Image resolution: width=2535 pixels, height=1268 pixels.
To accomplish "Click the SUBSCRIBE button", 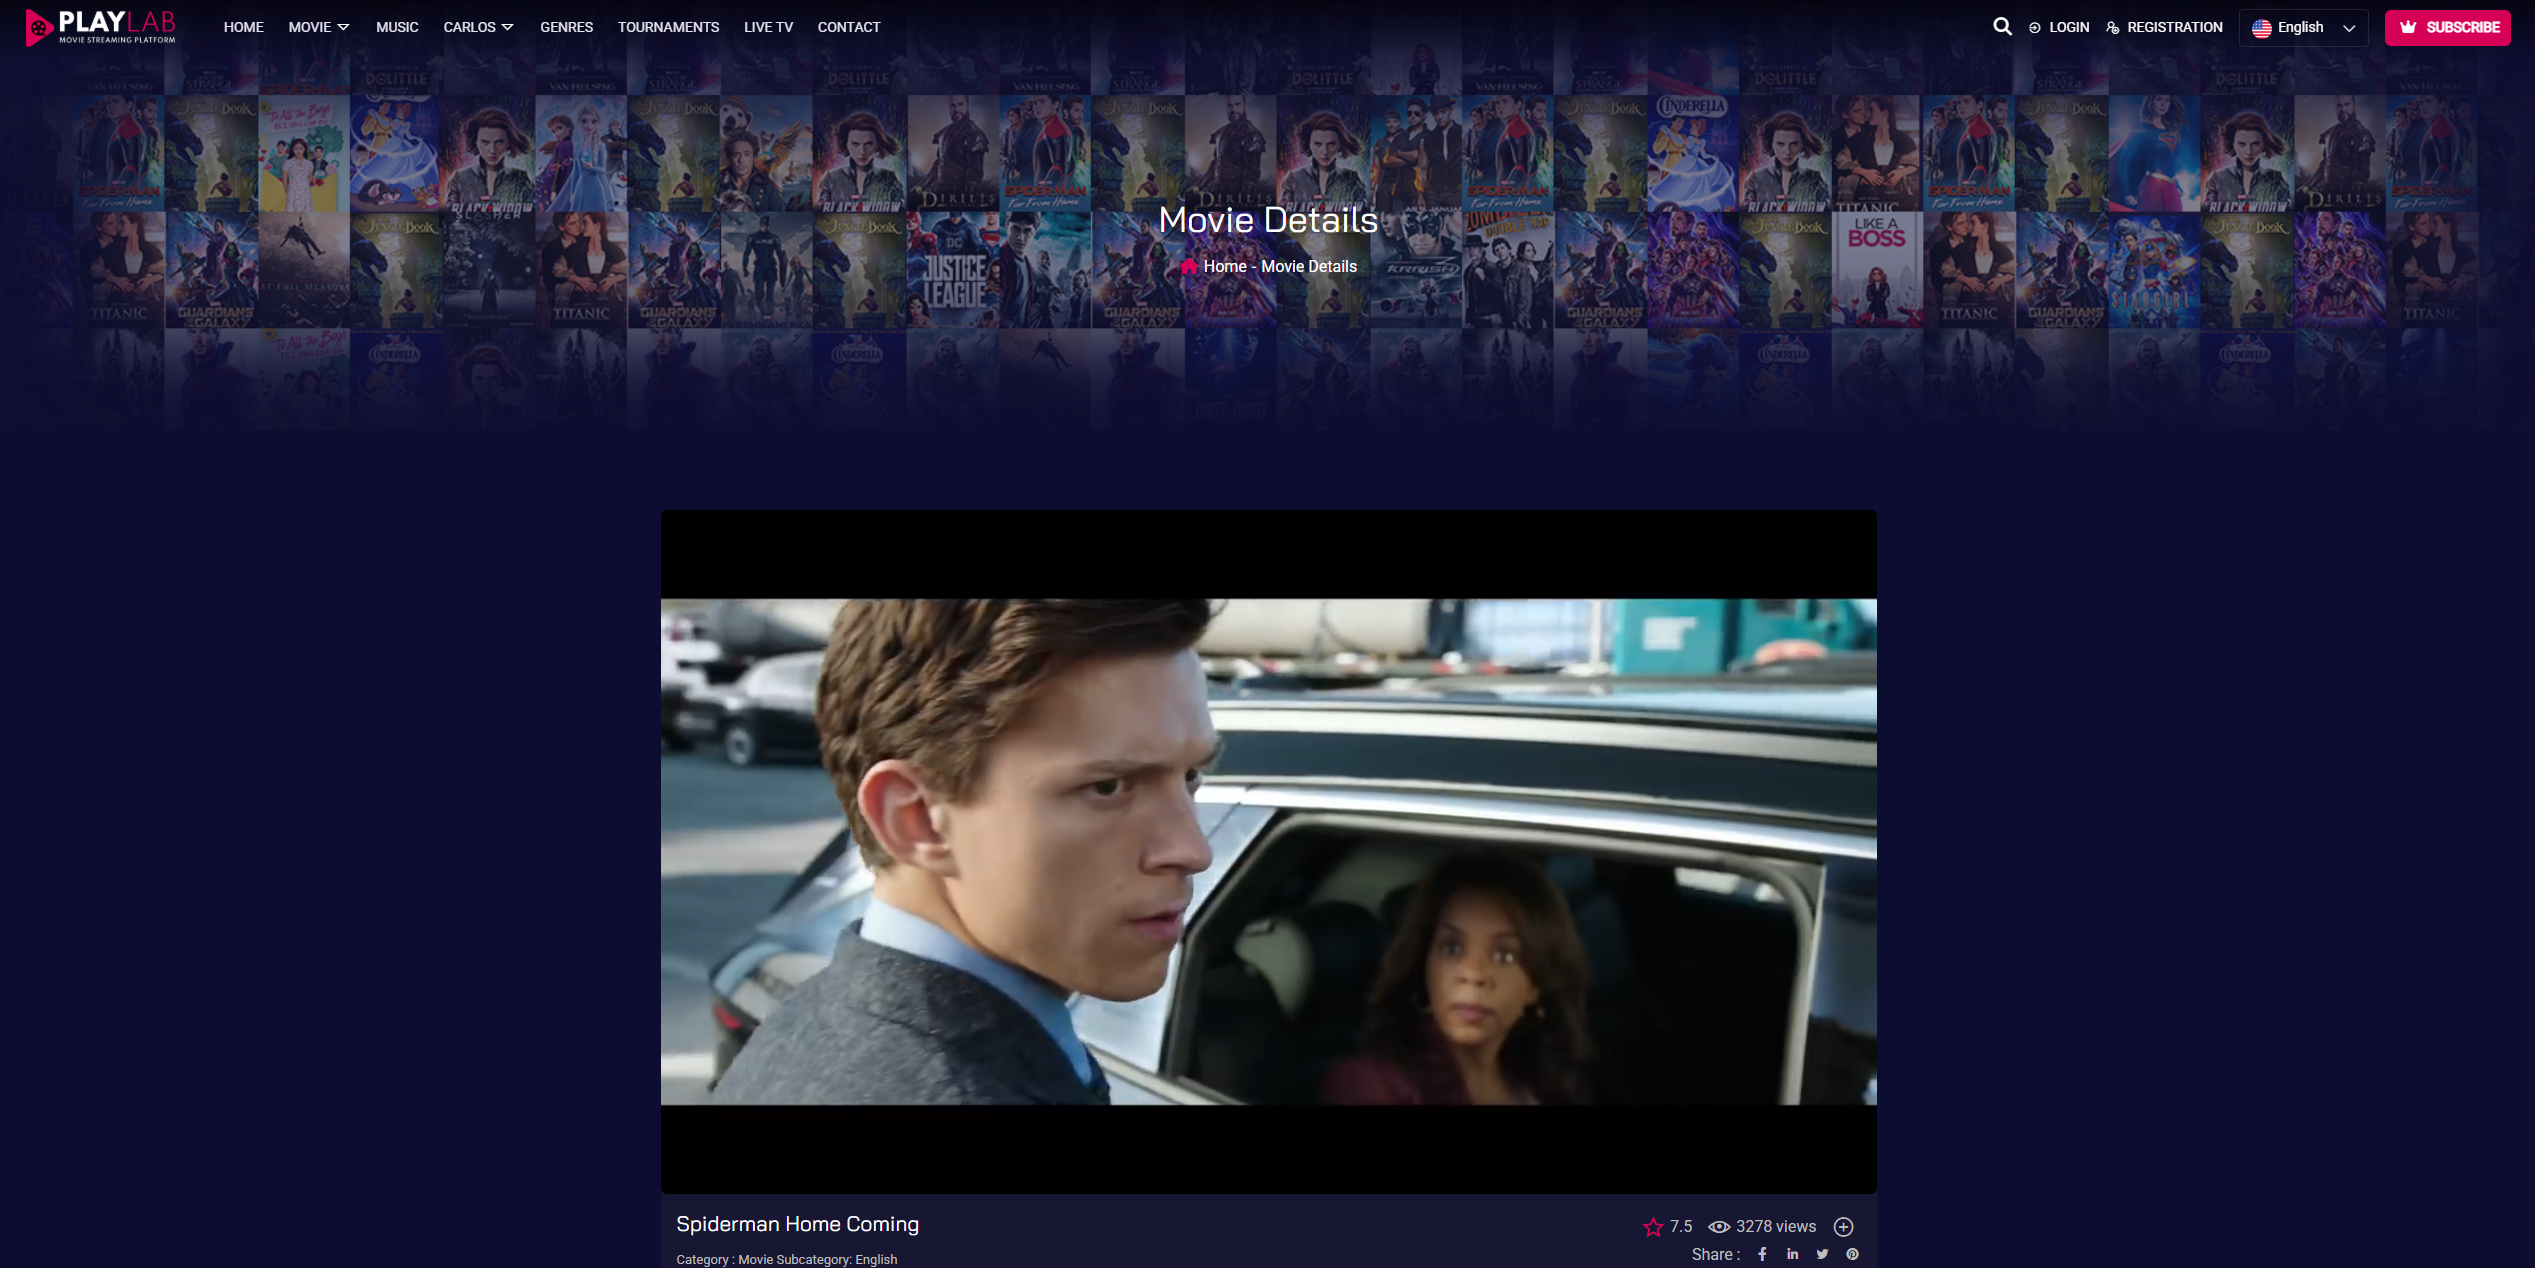I will (x=2448, y=28).
